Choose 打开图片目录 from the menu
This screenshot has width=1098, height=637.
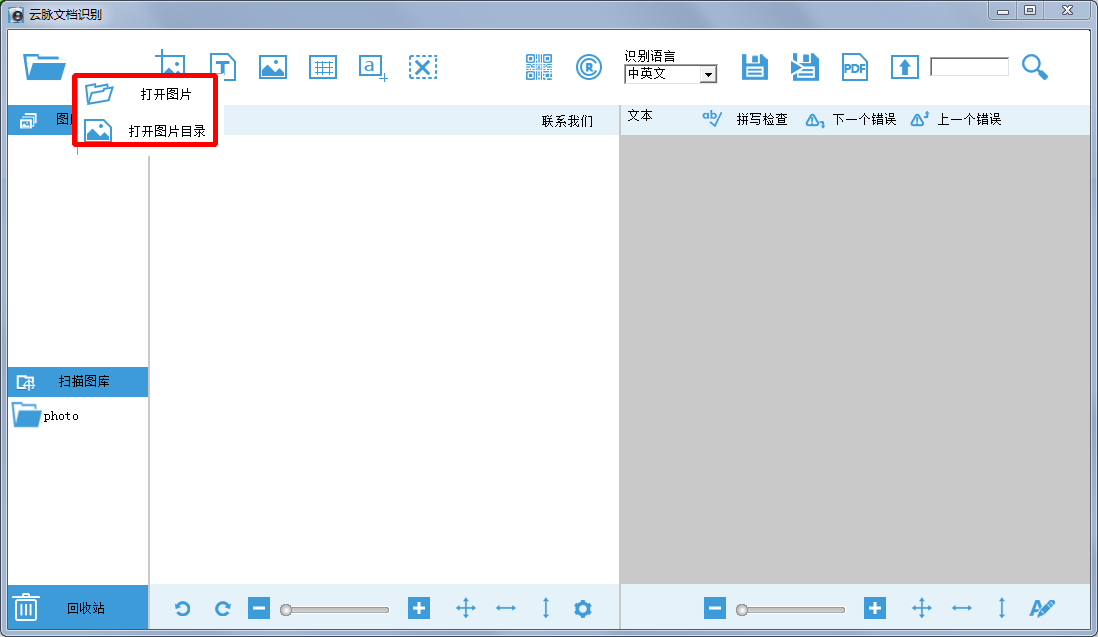pos(146,131)
